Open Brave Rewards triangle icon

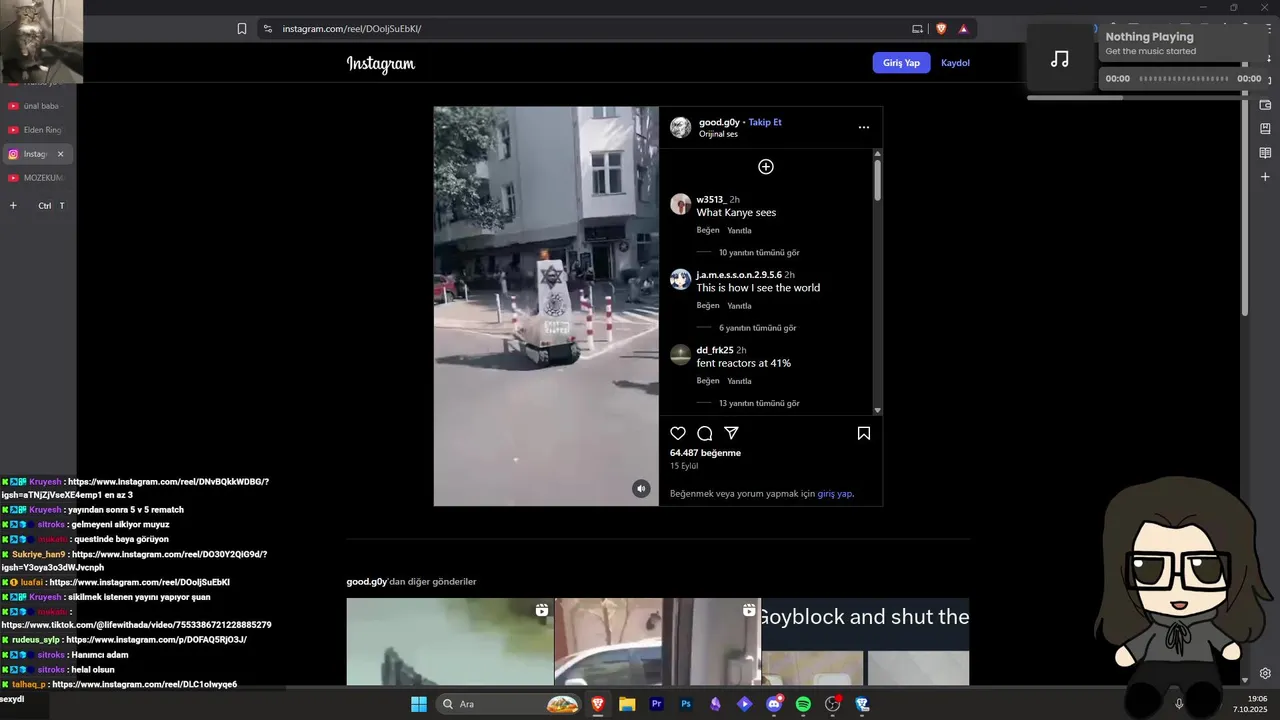coord(964,29)
